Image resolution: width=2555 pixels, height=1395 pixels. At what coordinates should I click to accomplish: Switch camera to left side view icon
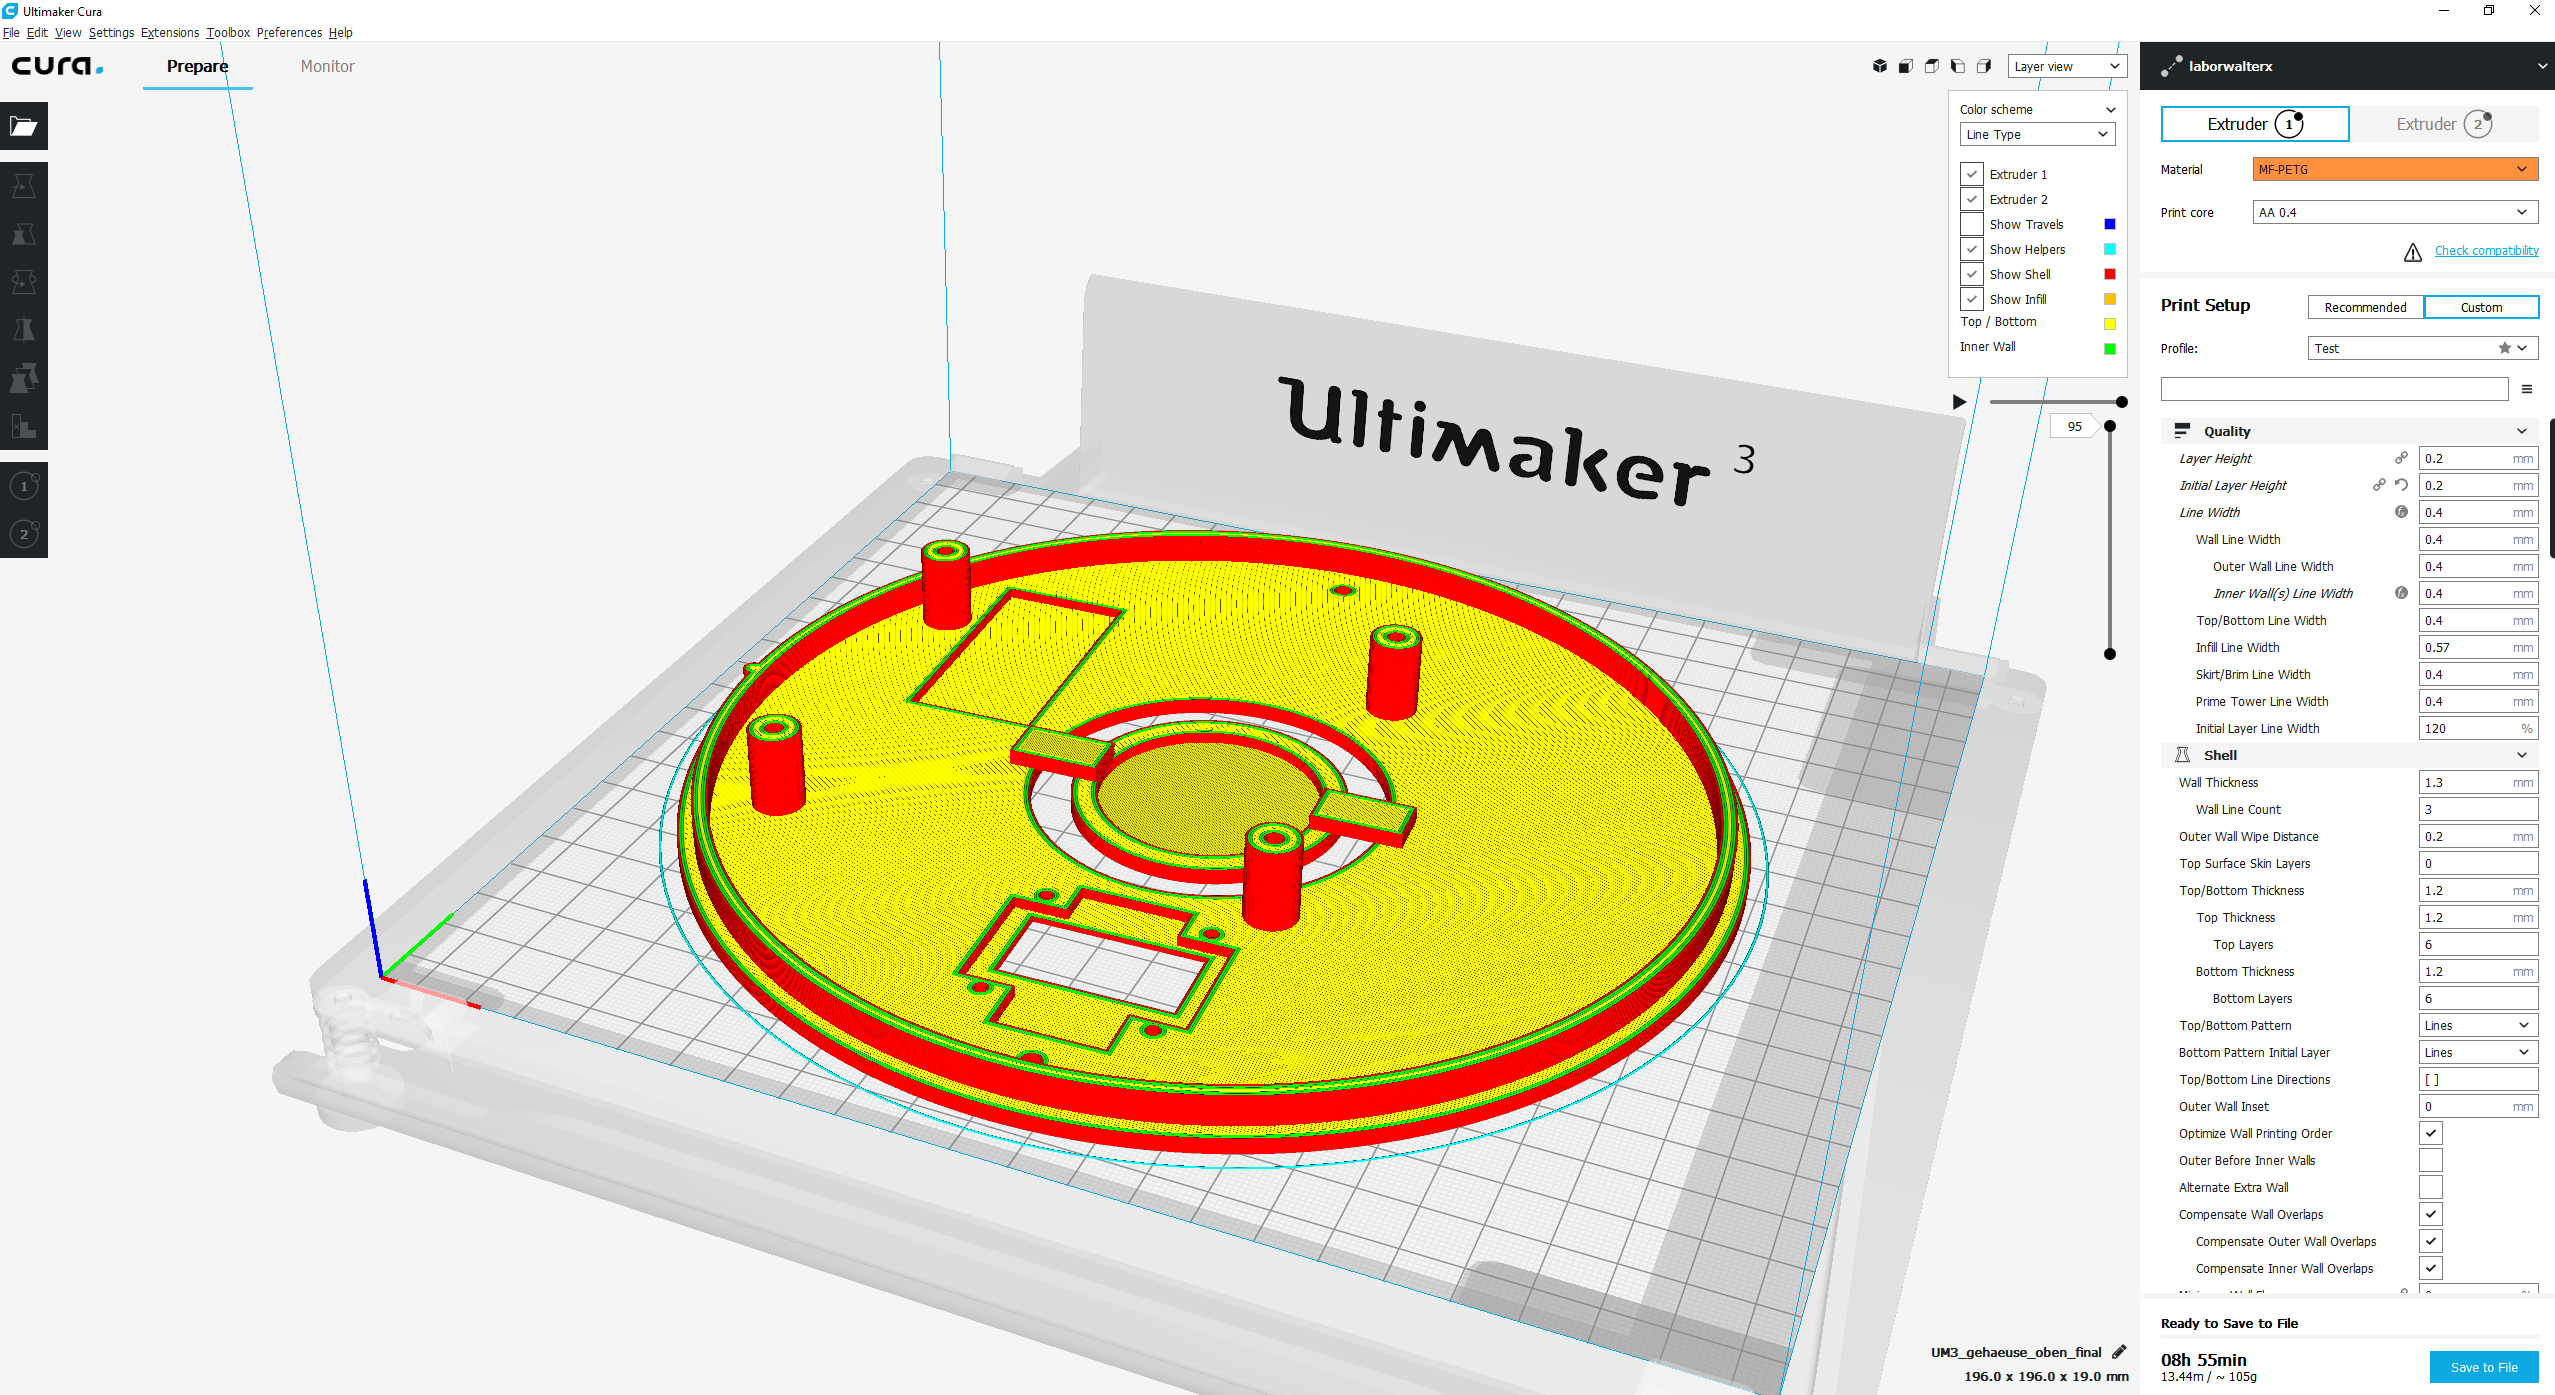click(1958, 66)
